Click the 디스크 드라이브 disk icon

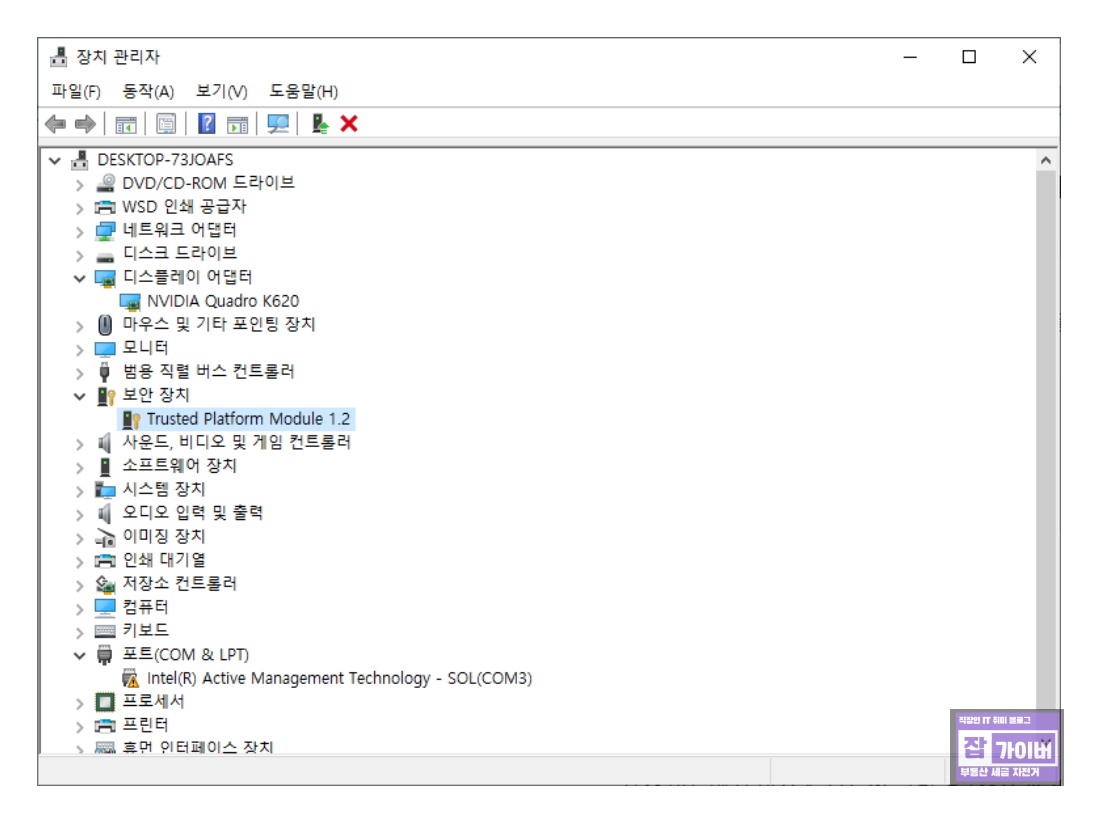[105, 256]
